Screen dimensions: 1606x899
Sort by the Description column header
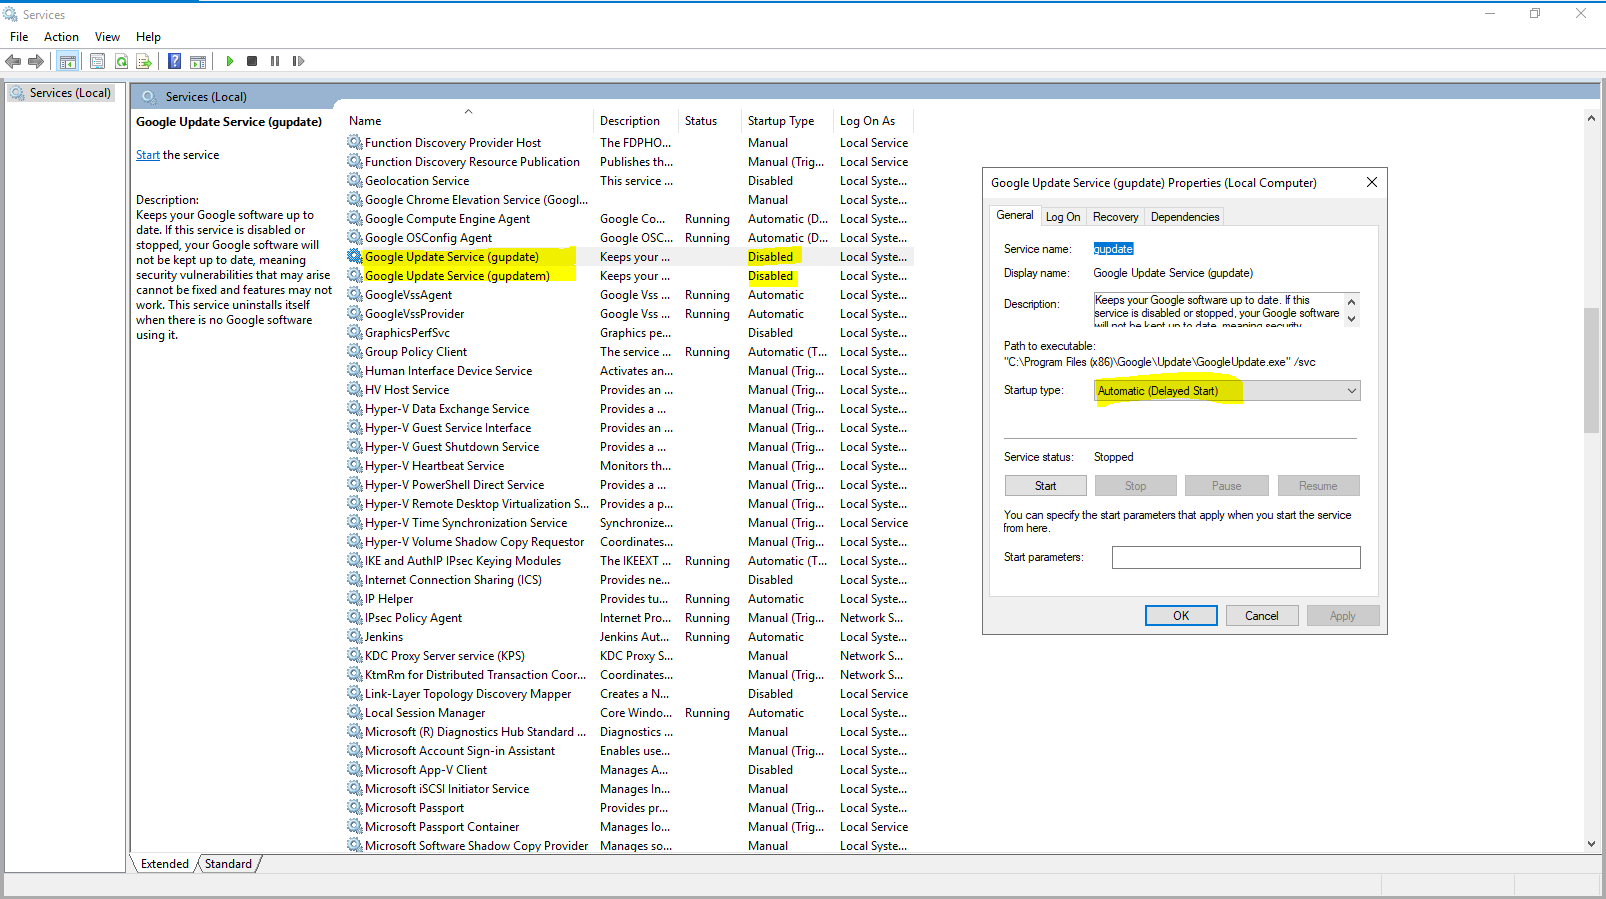tap(635, 121)
